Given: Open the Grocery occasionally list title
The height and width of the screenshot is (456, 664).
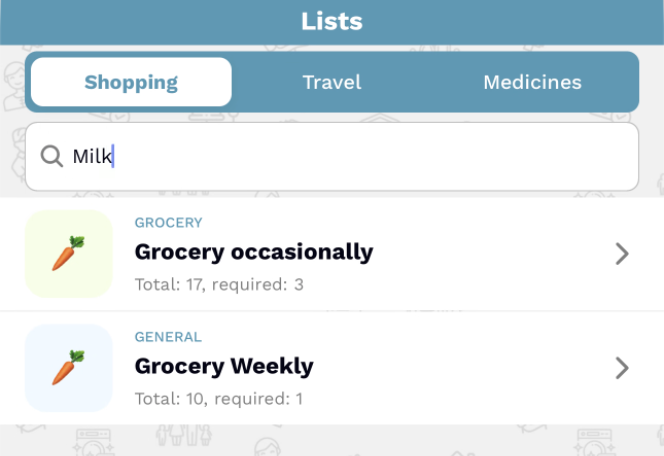Looking at the screenshot, I should (x=254, y=252).
